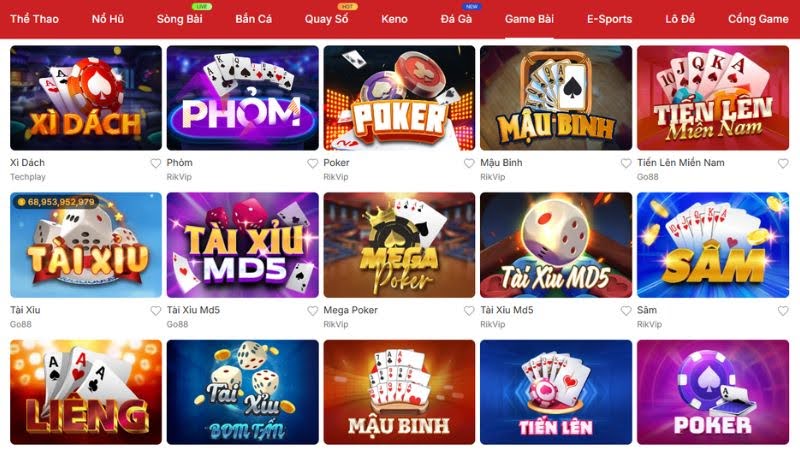
Task: Open the Liêng game thumbnail
Action: pyautogui.click(x=86, y=392)
